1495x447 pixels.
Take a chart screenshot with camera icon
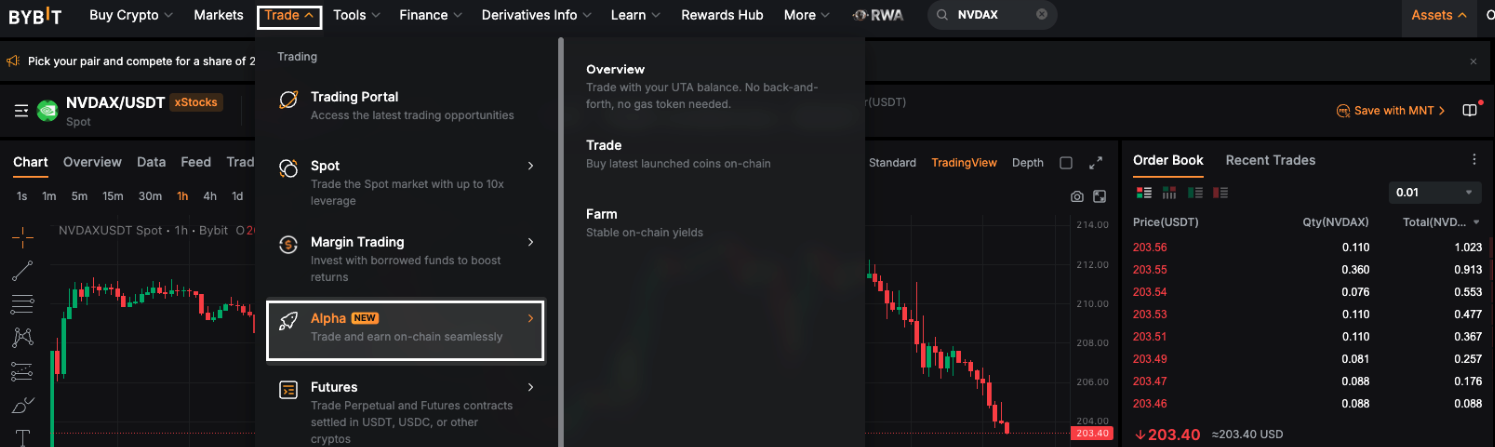click(x=1077, y=197)
